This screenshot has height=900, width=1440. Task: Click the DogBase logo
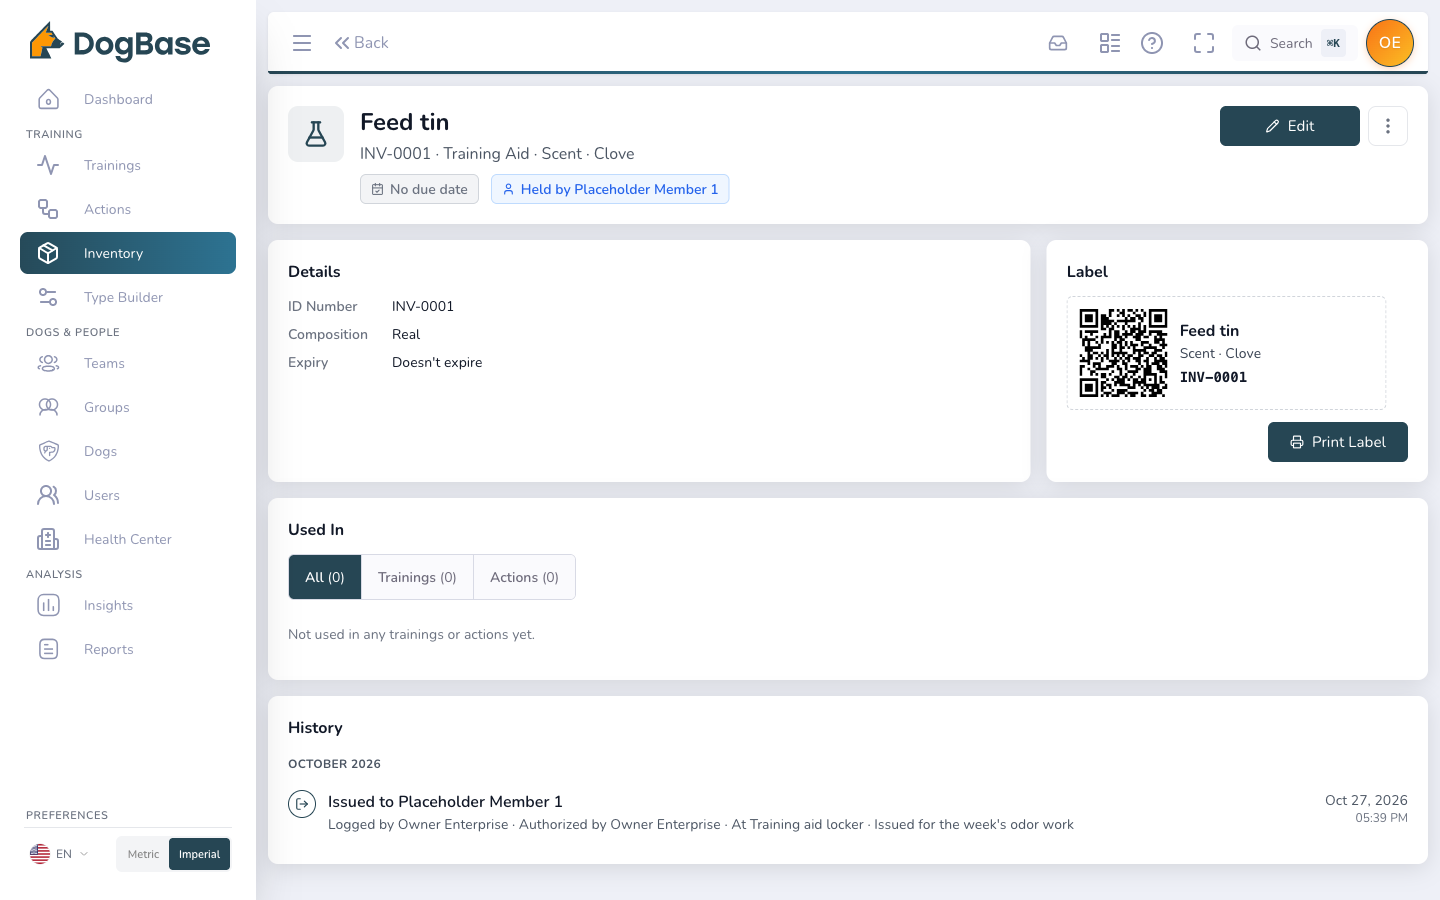point(119,42)
